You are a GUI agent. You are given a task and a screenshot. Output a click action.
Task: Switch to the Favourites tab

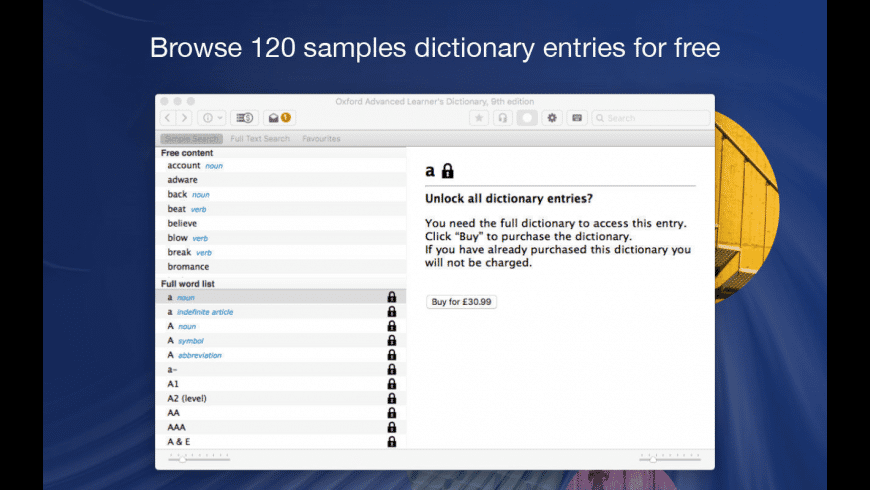tap(321, 139)
